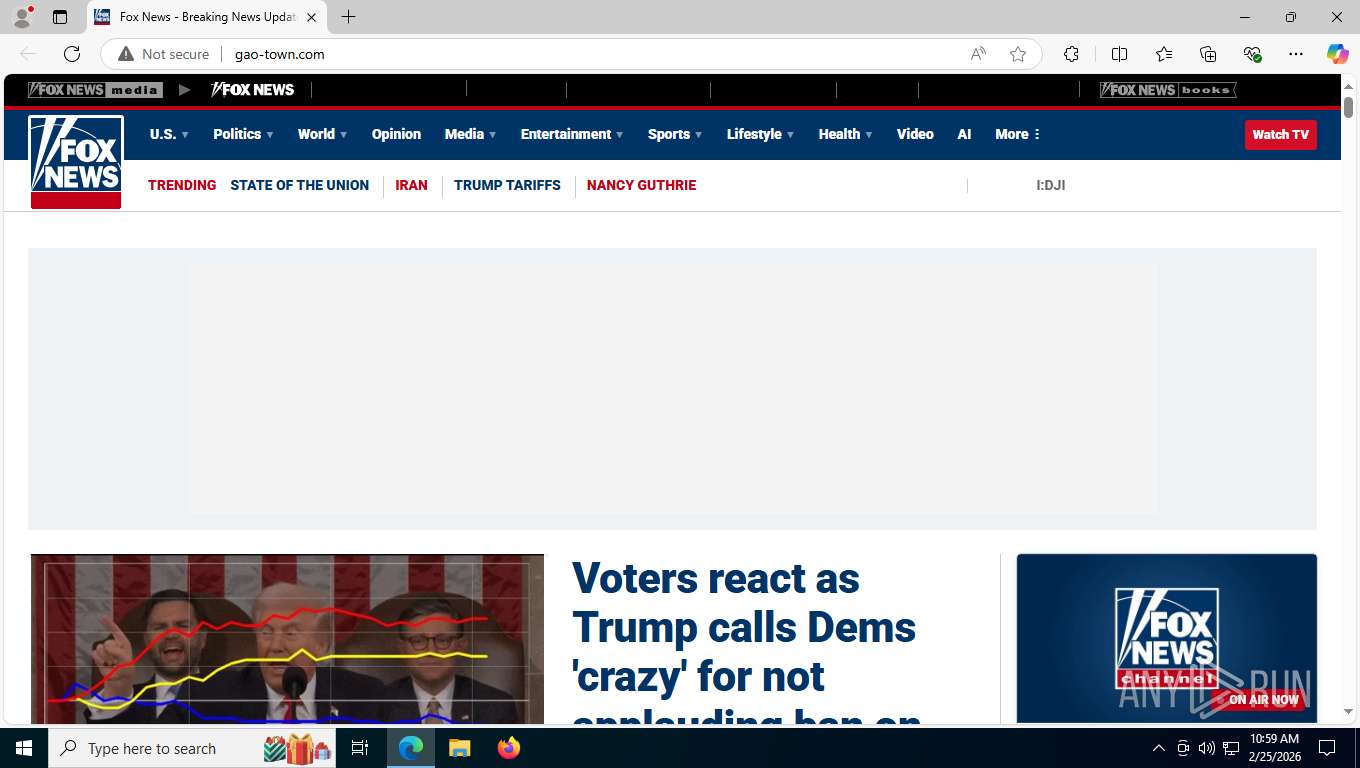Open Windows Start menu
The height and width of the screenshot is (768, 1360).
[24, 748]
